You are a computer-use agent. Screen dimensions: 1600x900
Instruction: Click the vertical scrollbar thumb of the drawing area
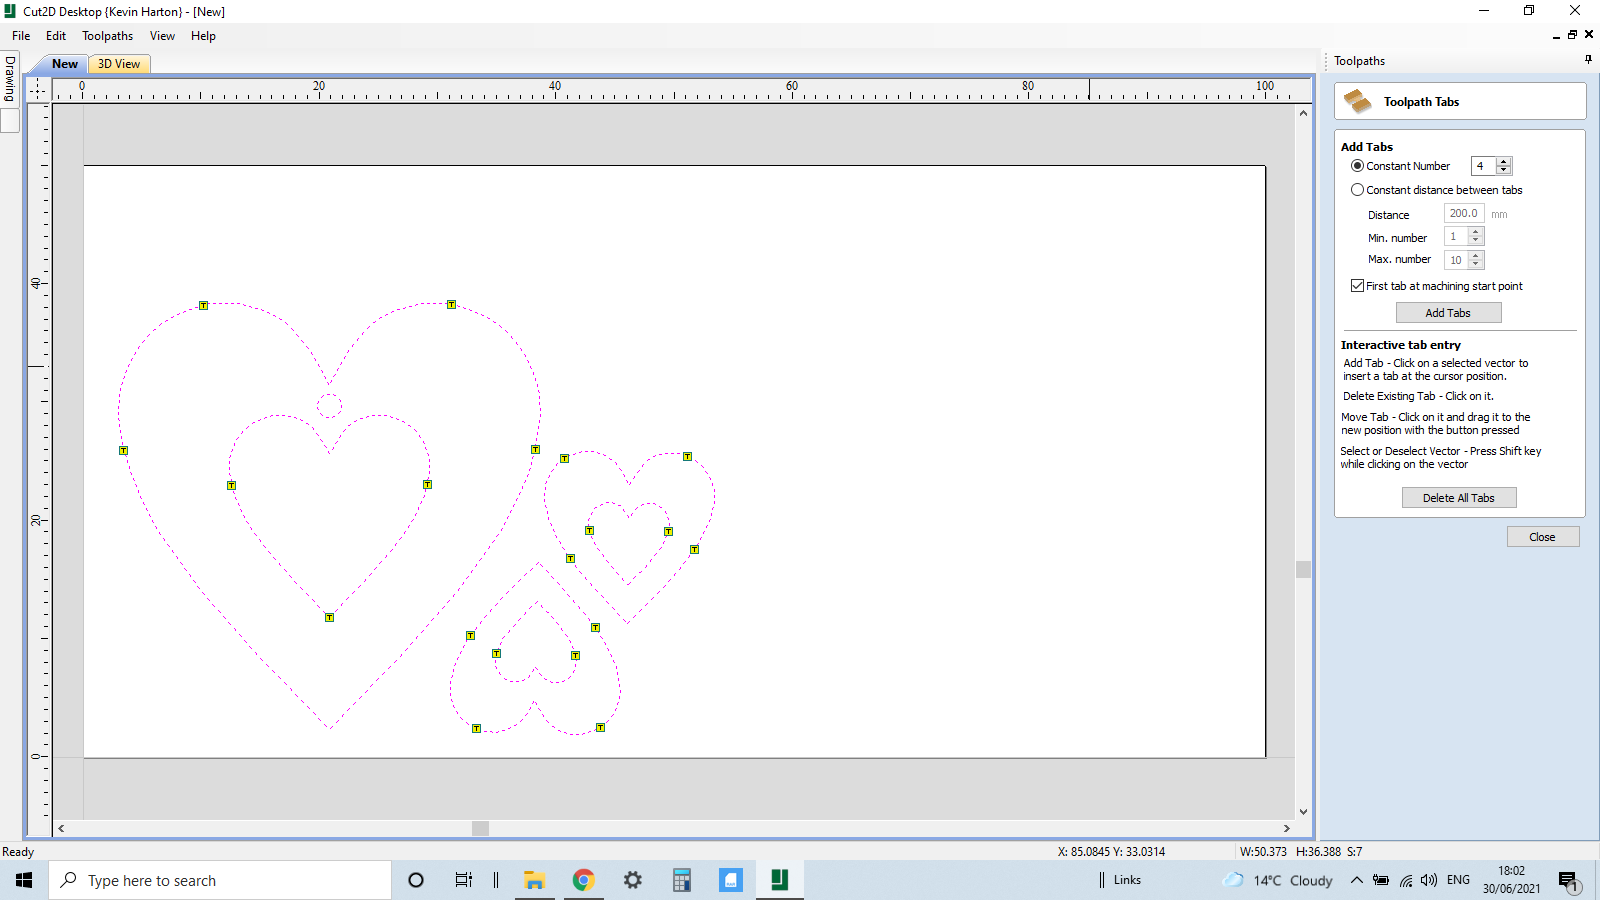click(x=1303, y=569)
